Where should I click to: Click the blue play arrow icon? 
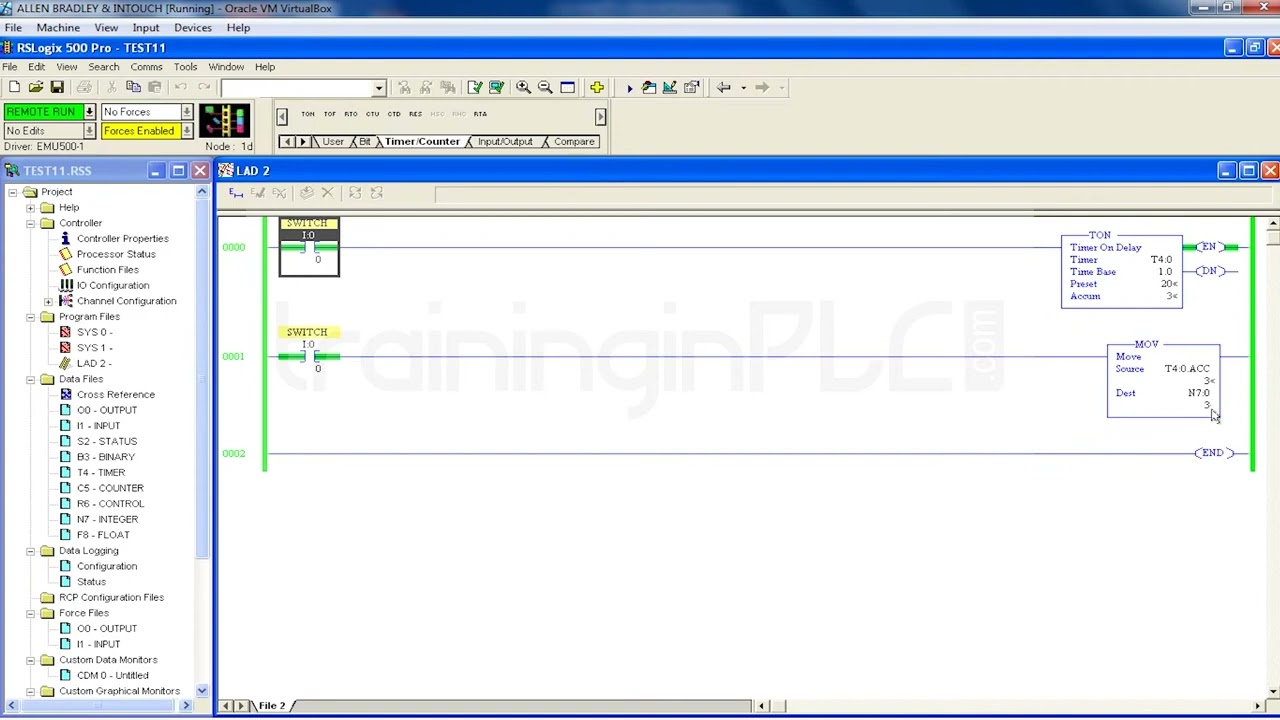[629, 87]
